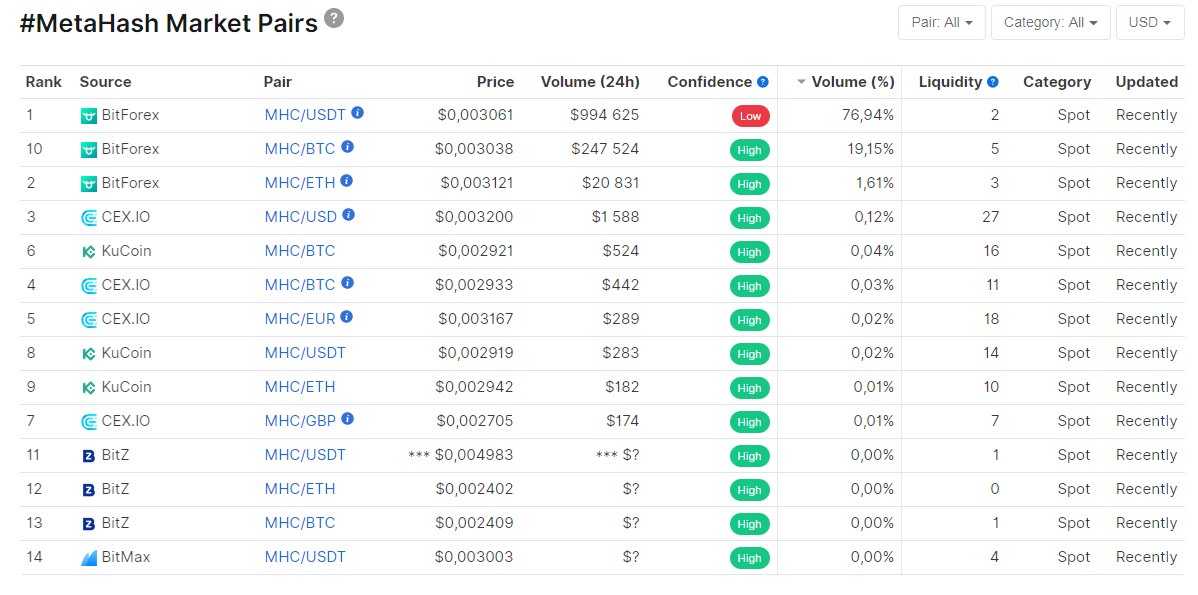
Task: Click the BitForex logo in rank 1 row
Action: tap(89, 116)
